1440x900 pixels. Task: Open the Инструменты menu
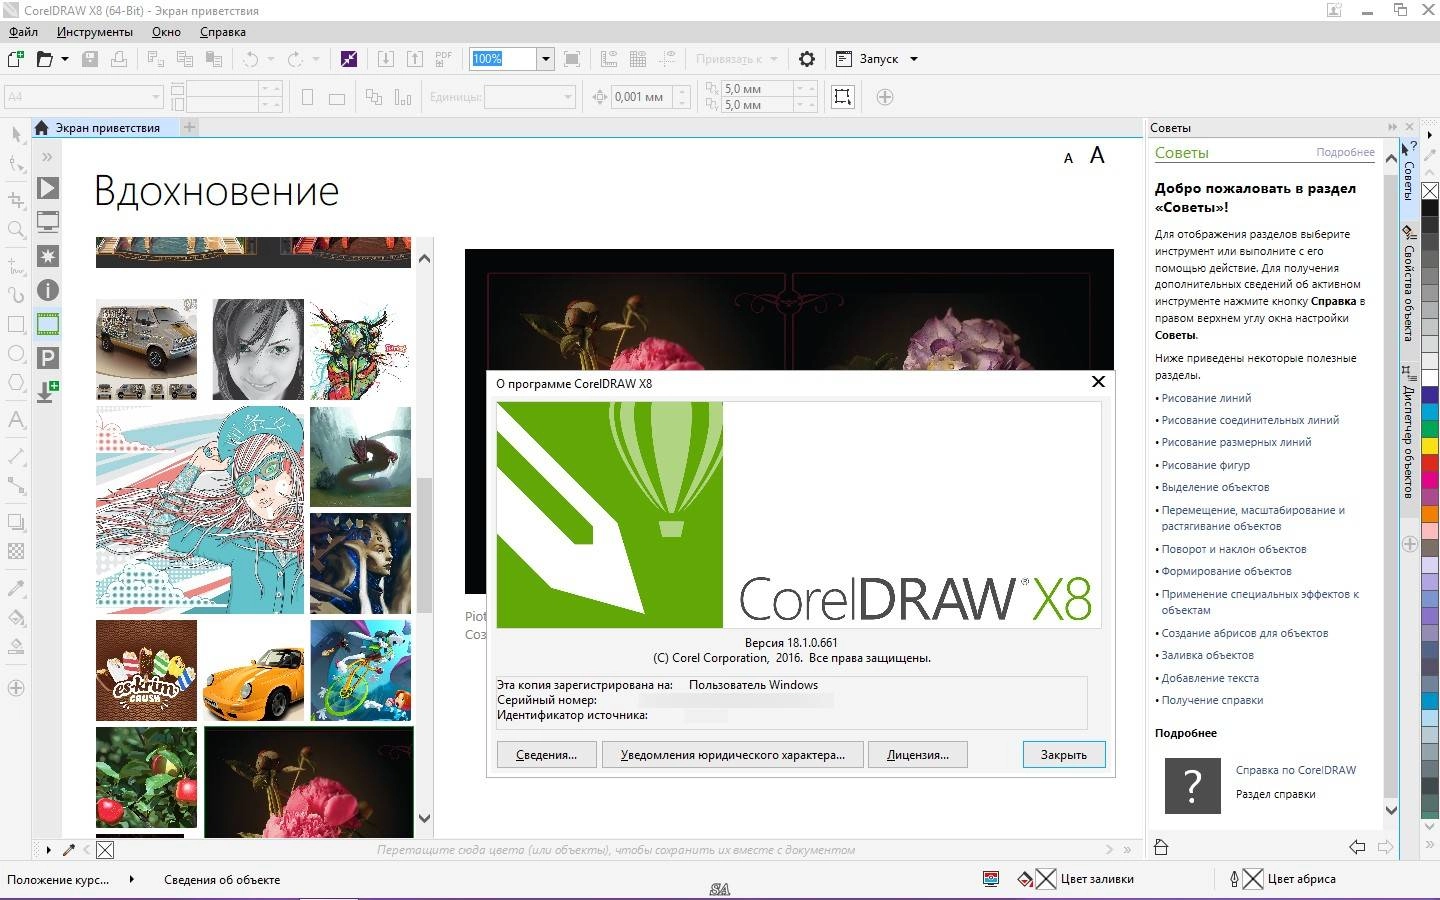[x=94, y=31]
